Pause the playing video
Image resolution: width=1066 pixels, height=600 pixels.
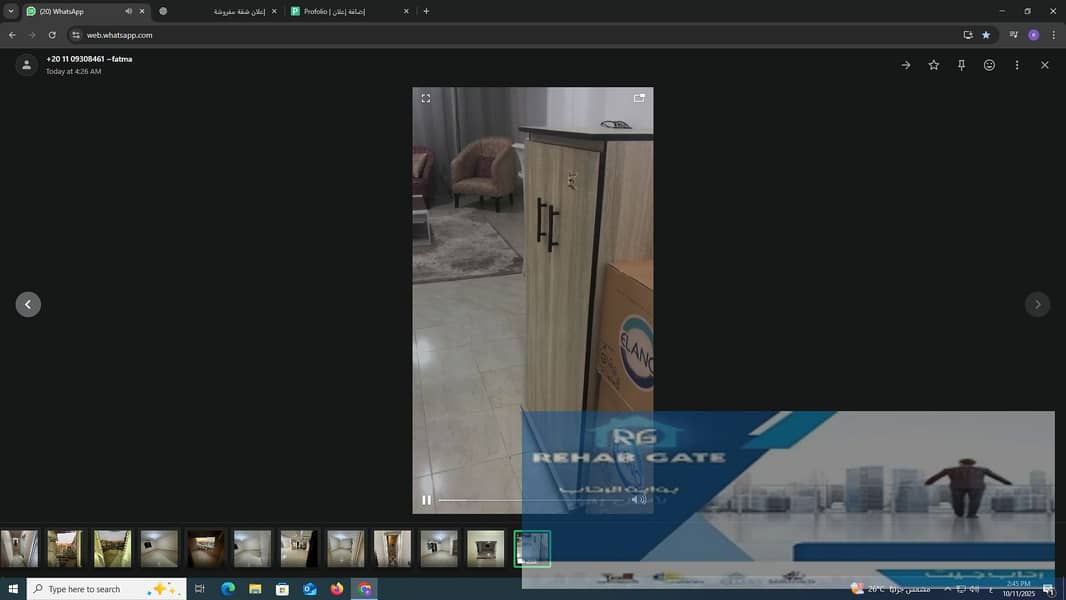pos(427,500)
